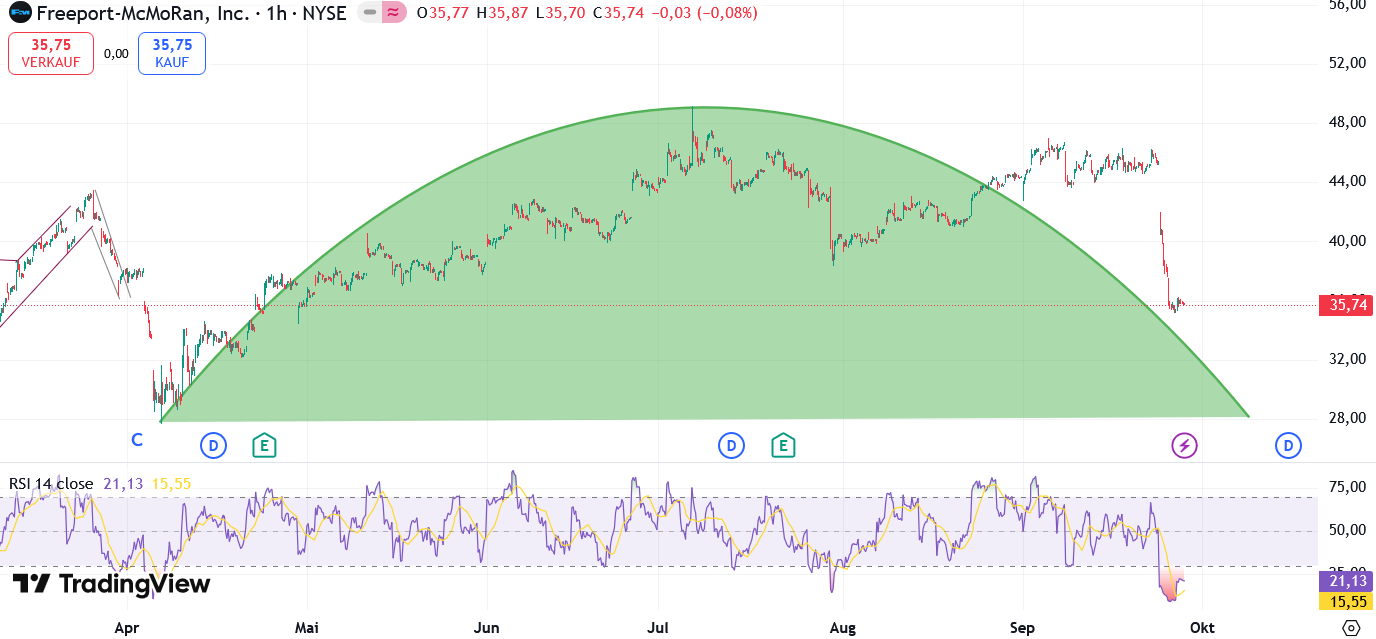Screen dimensions: 1376x639
Task: Click the spread value 0,00
Action: [x=116, y=54]
